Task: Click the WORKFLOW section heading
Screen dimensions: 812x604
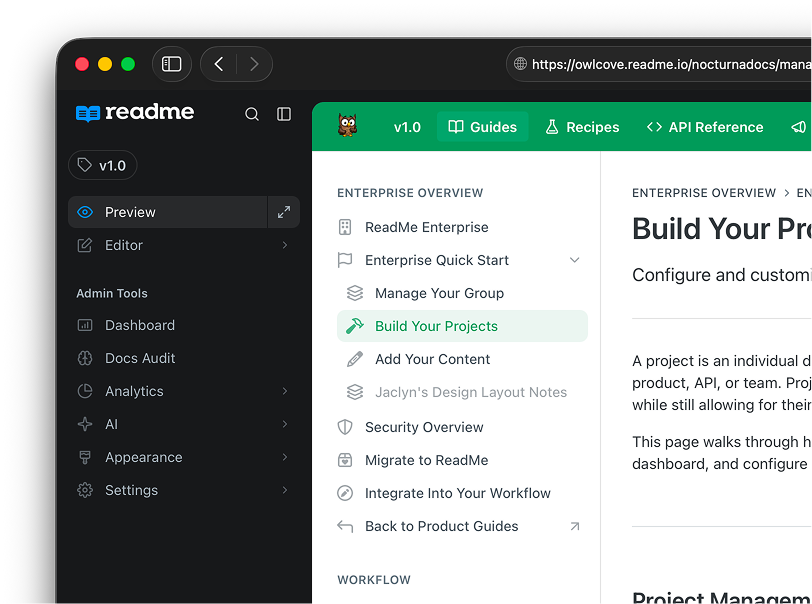Action: tap(374, 580)
